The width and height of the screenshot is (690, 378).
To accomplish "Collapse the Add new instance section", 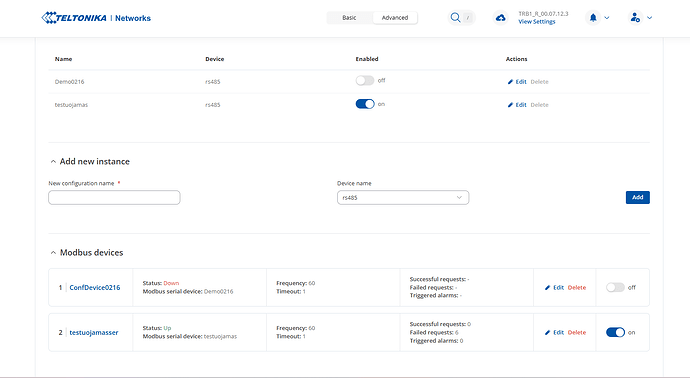I will [53, 161].
